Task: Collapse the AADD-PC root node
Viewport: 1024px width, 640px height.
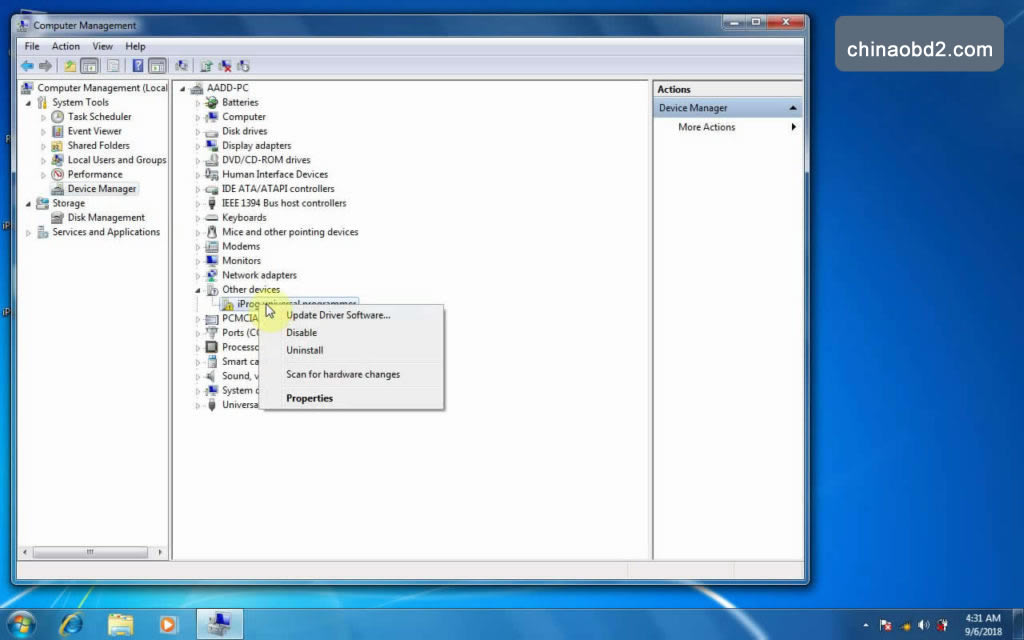Action: [183, 88]
